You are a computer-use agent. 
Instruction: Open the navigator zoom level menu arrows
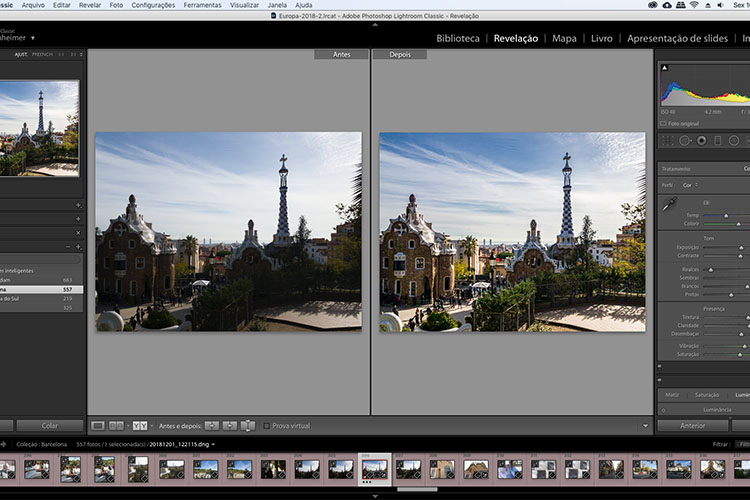click(81, 55)
